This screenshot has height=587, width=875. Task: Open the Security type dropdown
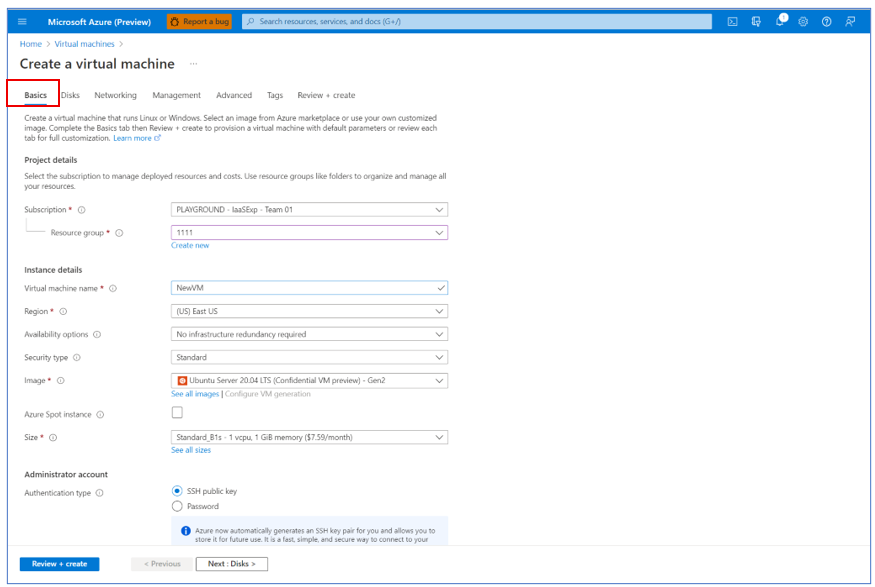309,357
